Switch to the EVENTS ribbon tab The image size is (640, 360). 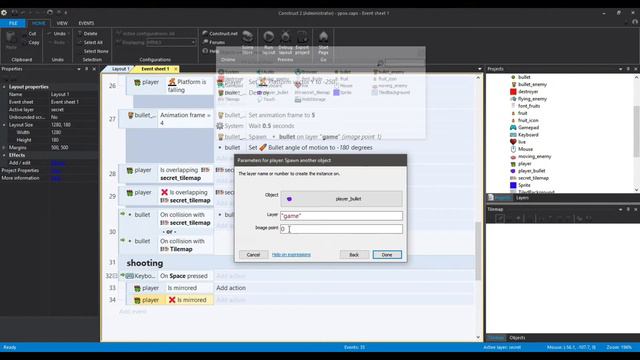(x=86, y=23)
